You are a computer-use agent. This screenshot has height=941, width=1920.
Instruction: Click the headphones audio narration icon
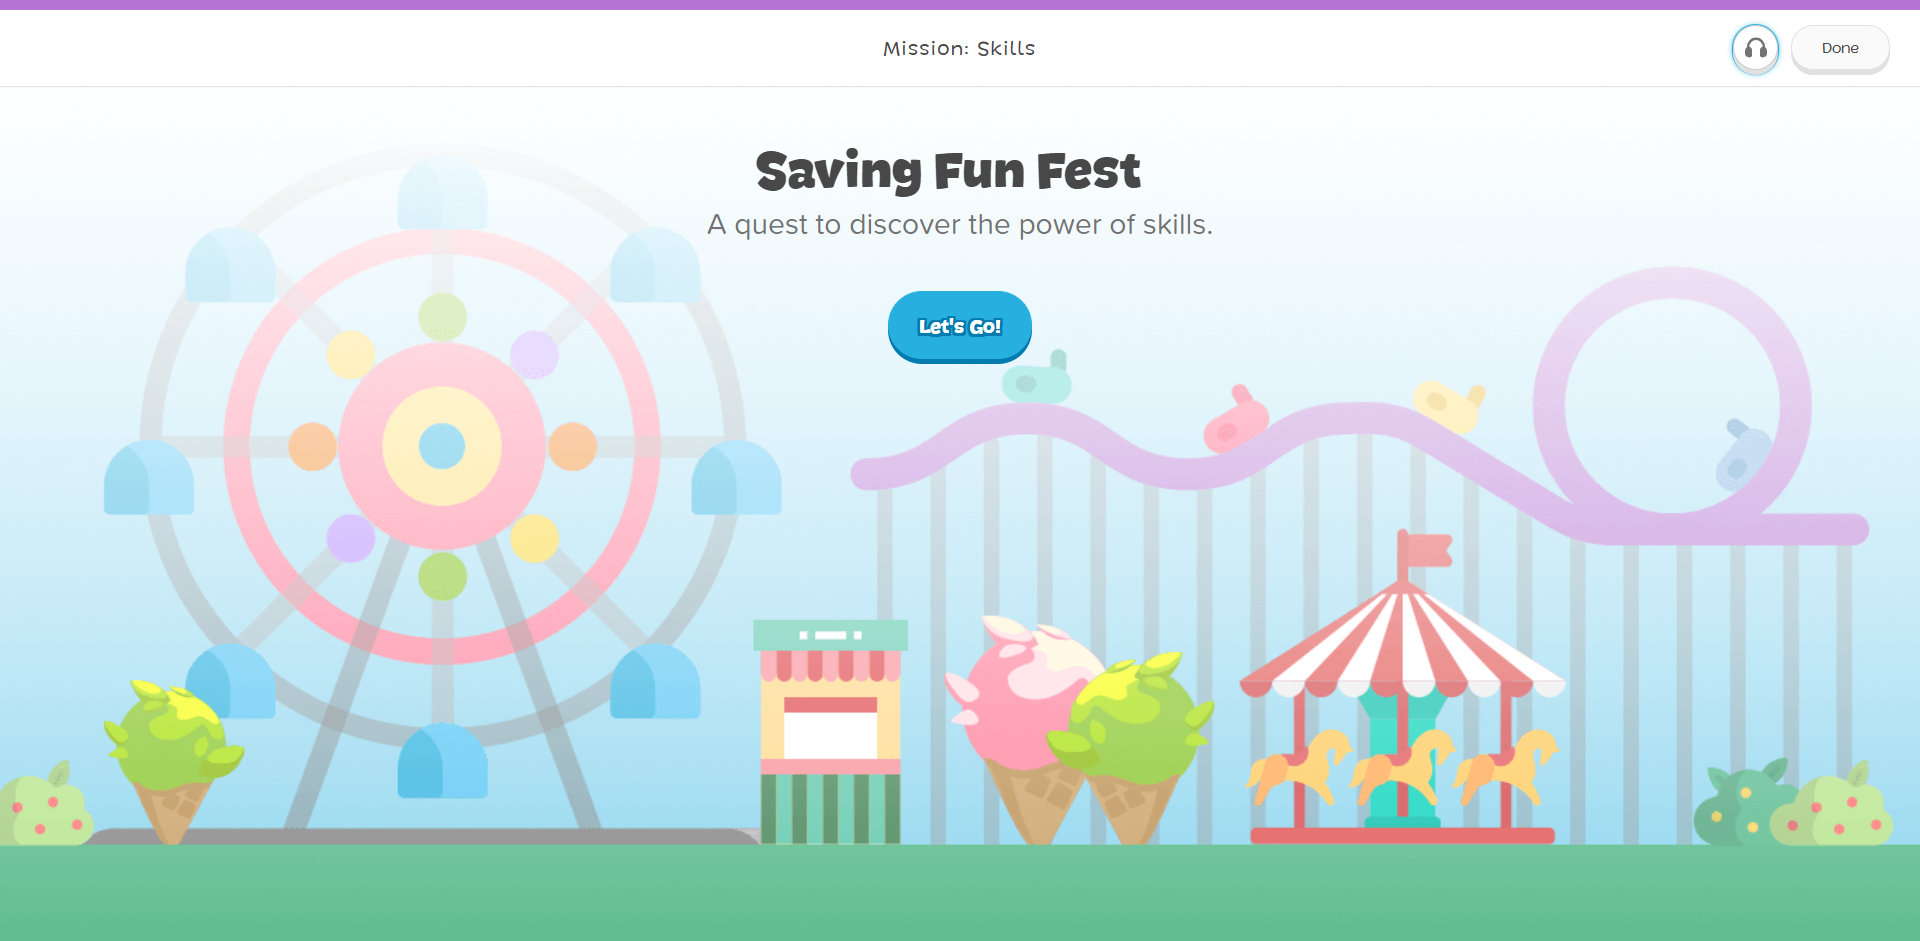point(1755,48)
